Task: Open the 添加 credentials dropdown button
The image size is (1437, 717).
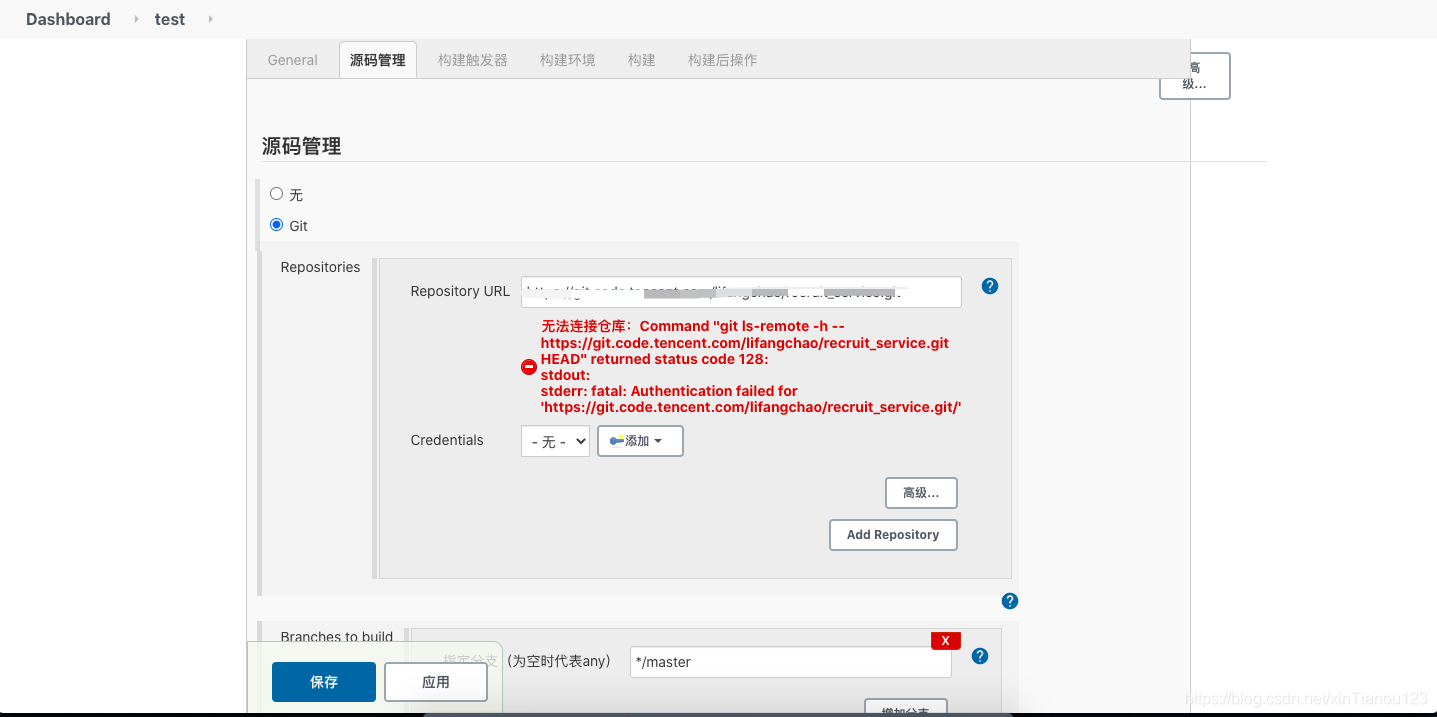Action: point(640,441)
